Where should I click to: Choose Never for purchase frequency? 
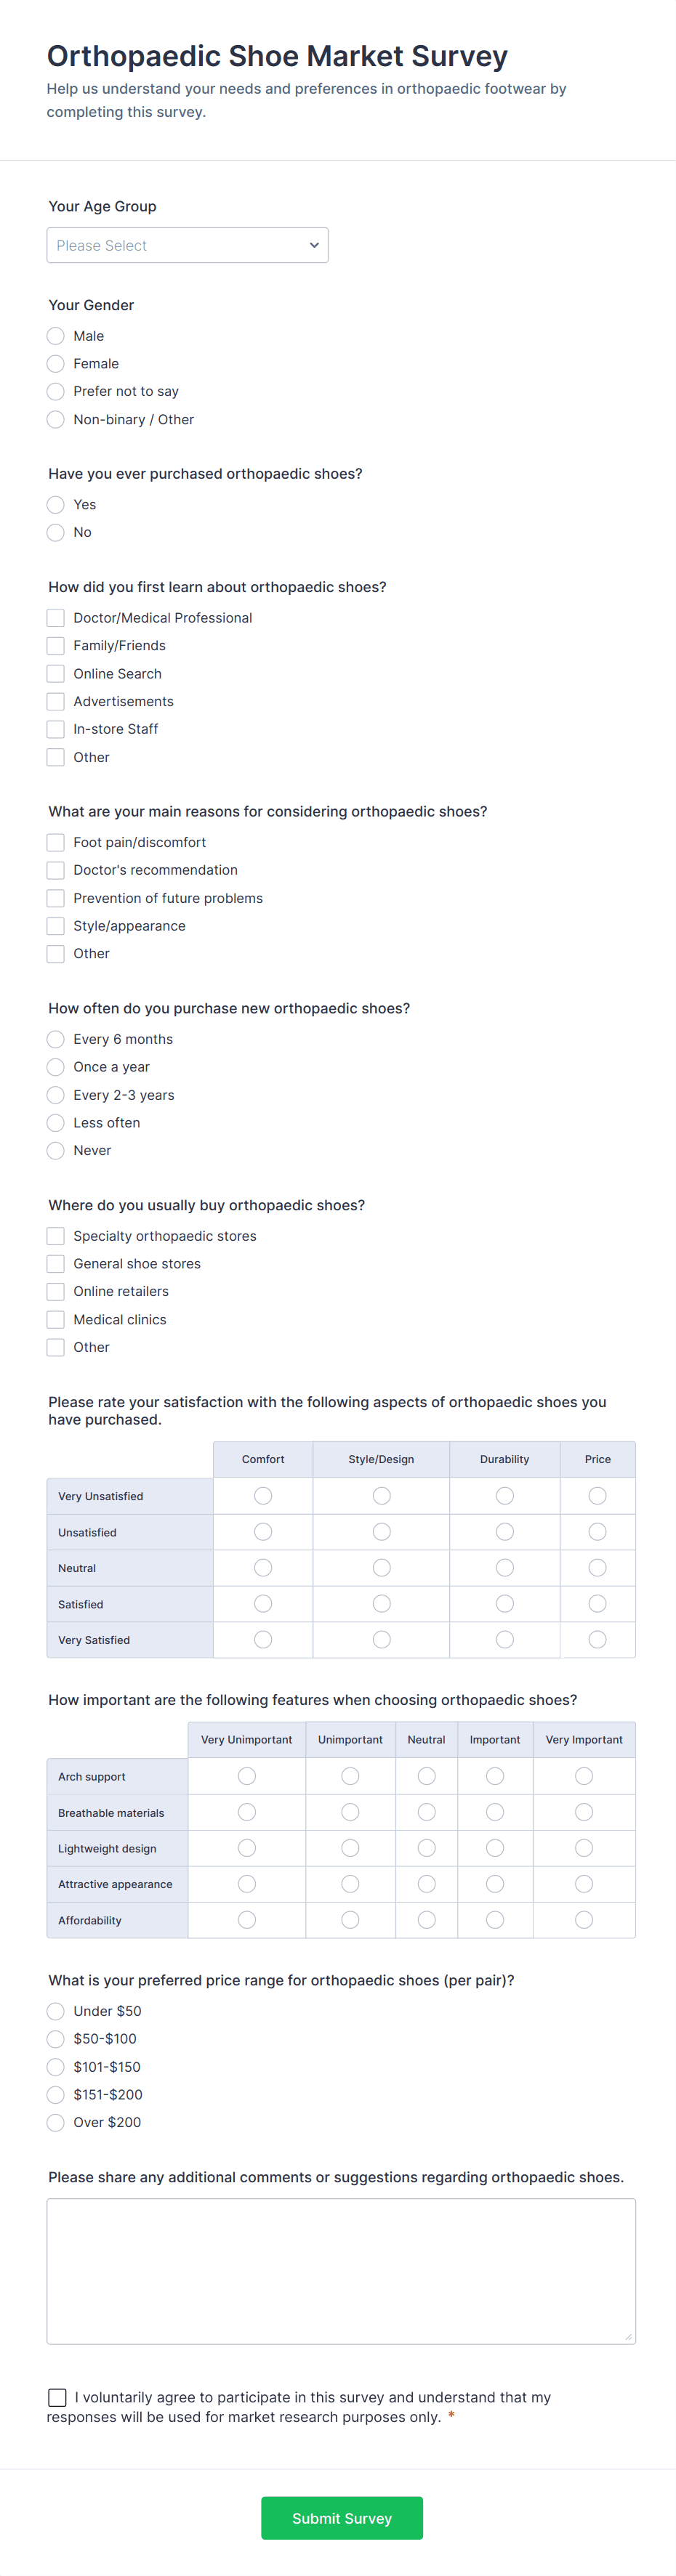(x=55, y=1150)
